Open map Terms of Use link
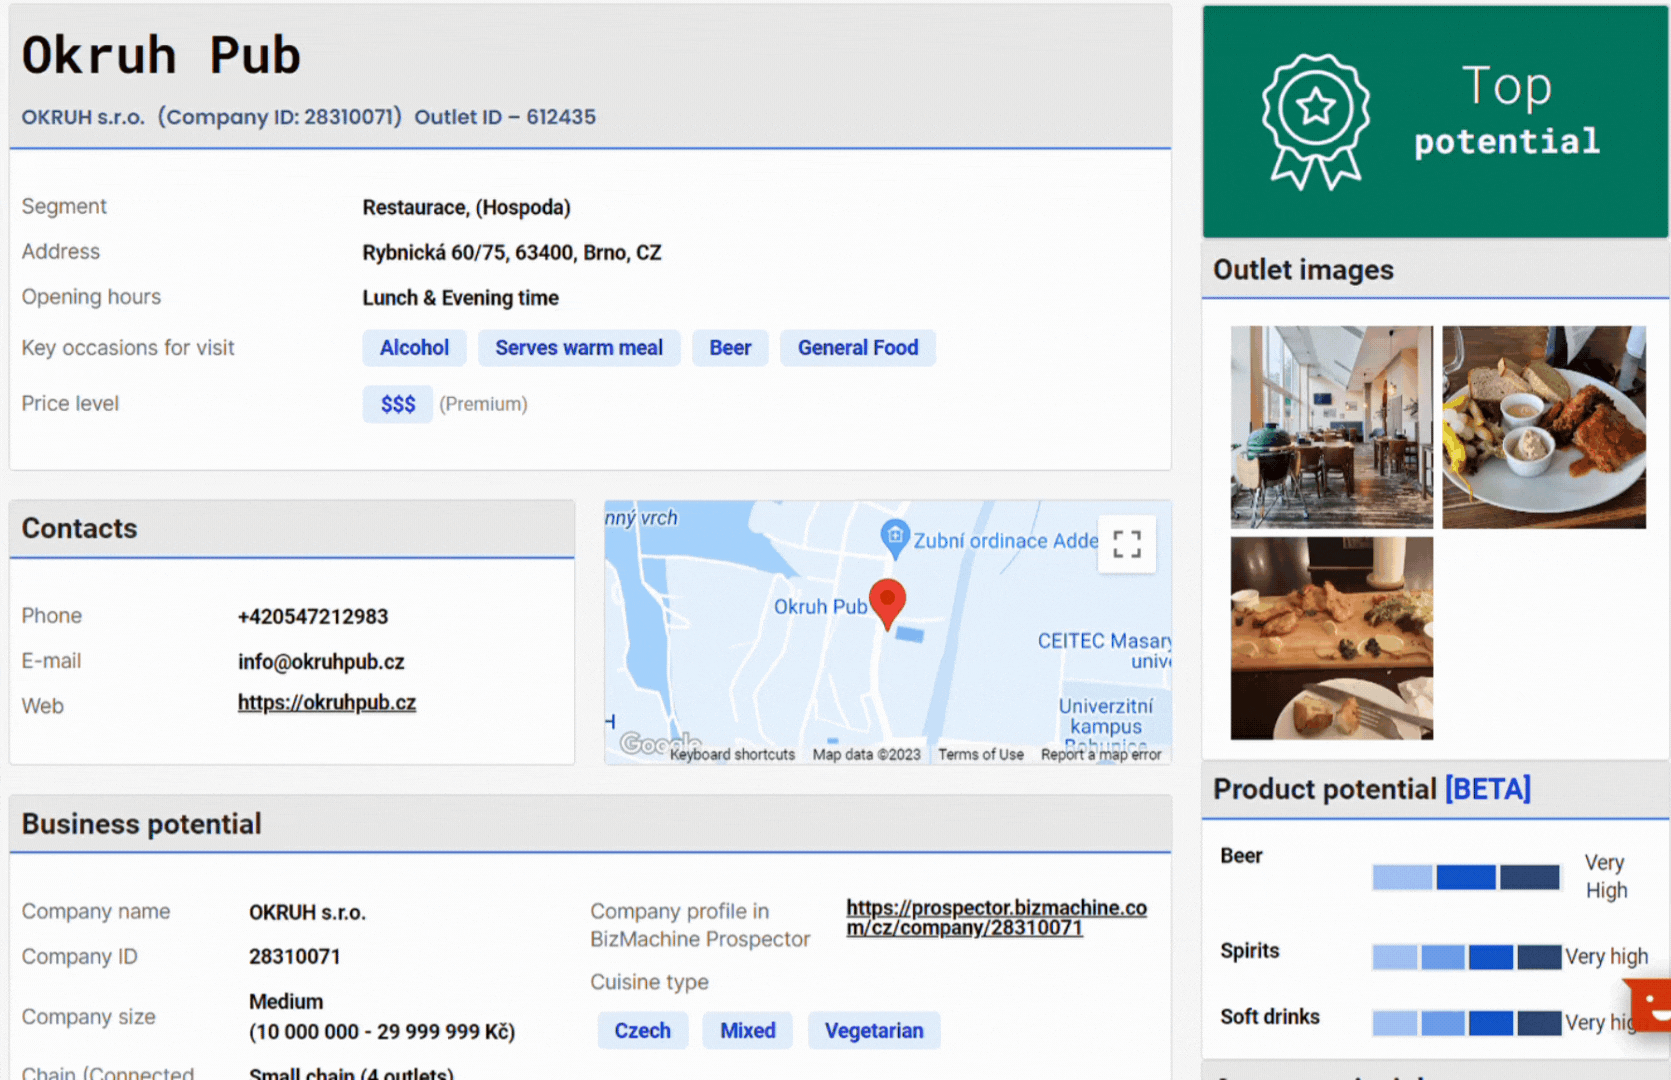Image resolution: width=1671 pixels, height=1080 pixels. [981, 755]
